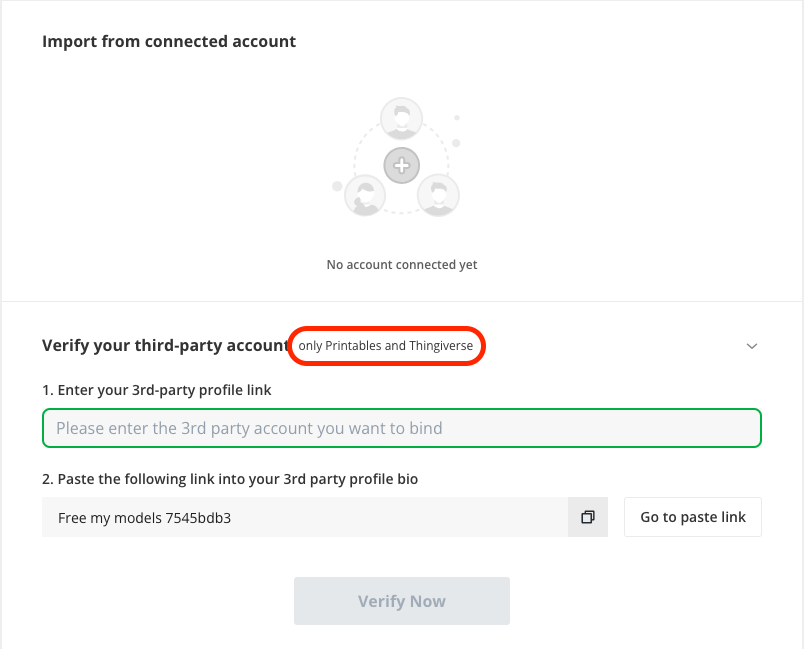
Task: Click the Enter your 3rd-party profile link label
Action: pyautogui.click(x=156, y=390)
